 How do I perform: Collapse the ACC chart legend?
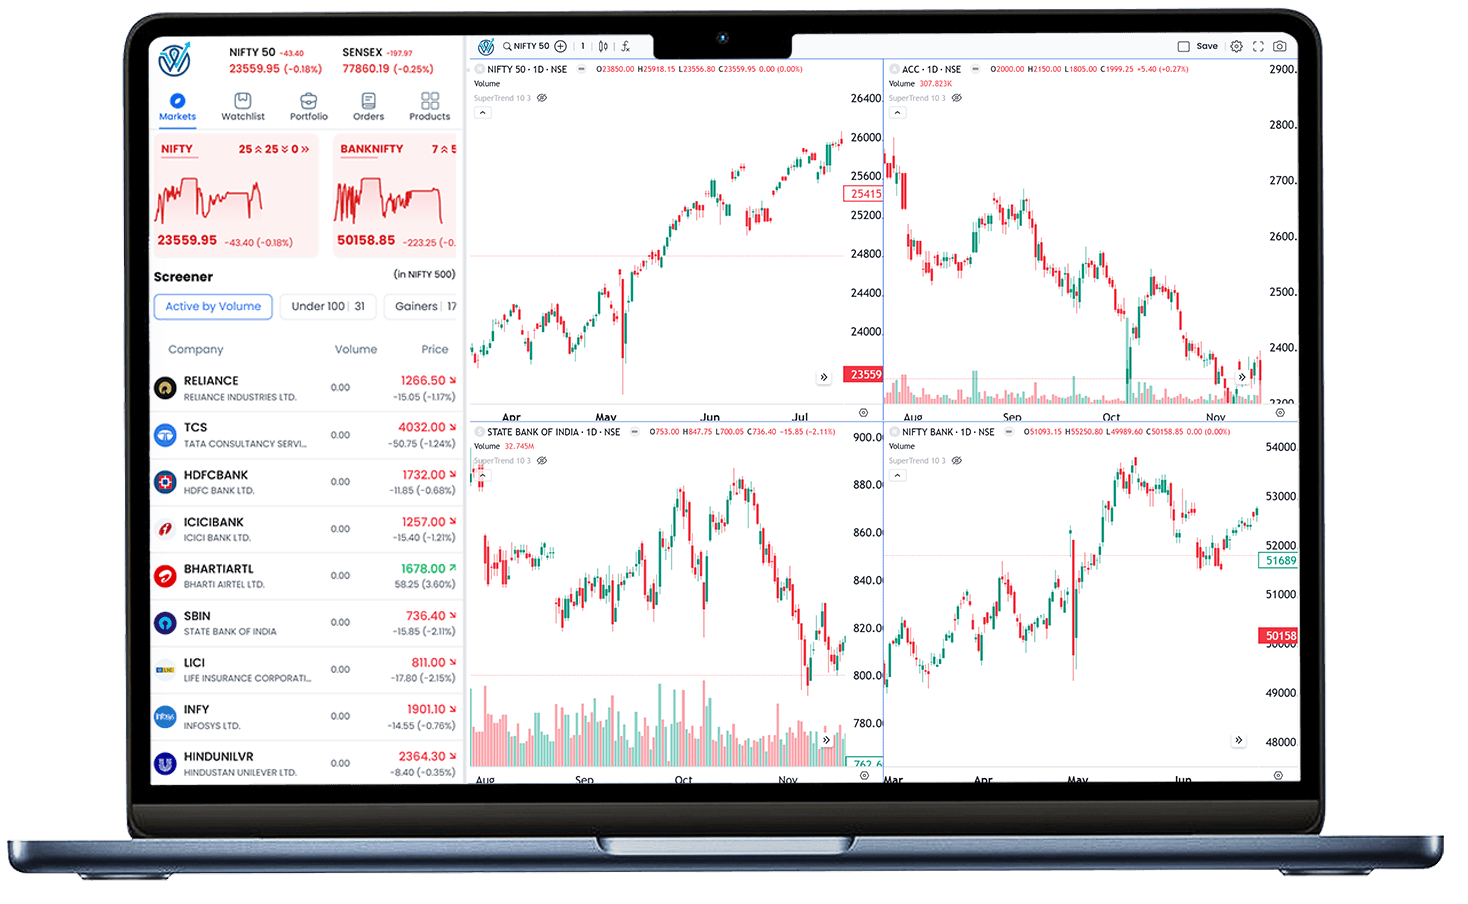click(x=897, y=113)
